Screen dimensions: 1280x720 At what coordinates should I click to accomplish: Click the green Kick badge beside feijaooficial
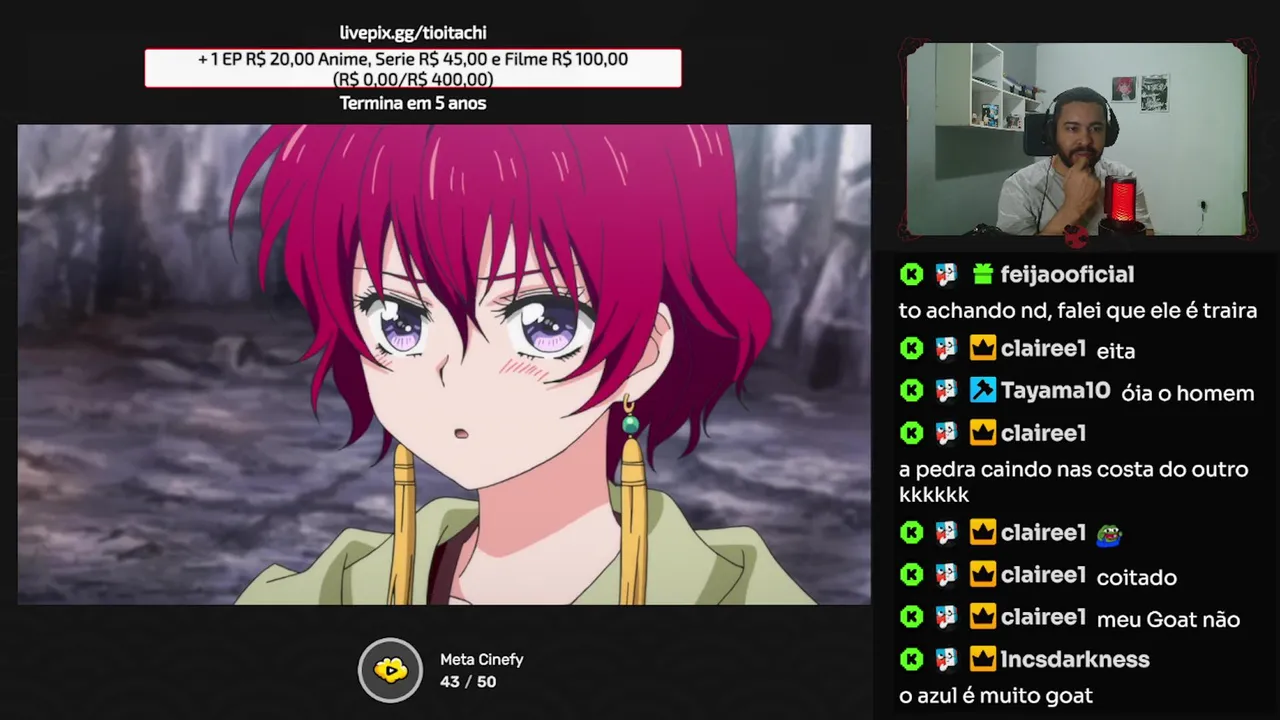tap(911, 274)
